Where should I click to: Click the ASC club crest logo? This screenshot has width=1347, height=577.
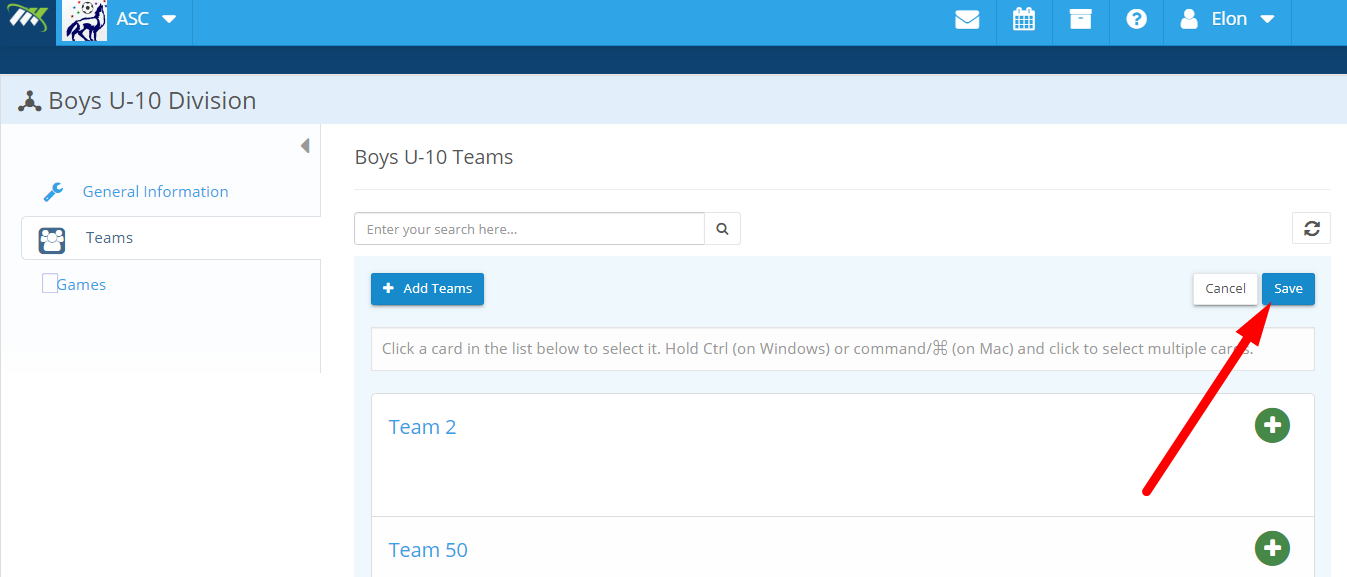click(x=86, y=20)
